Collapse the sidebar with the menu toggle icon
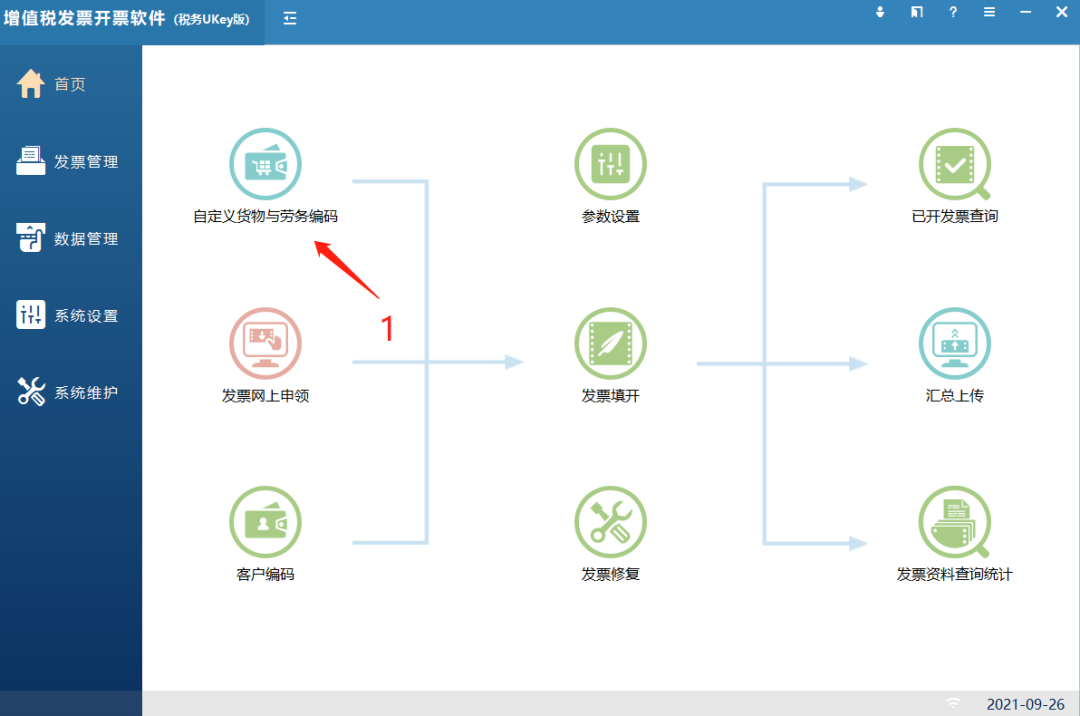The image size is (1080, 716). pos(290,19)
